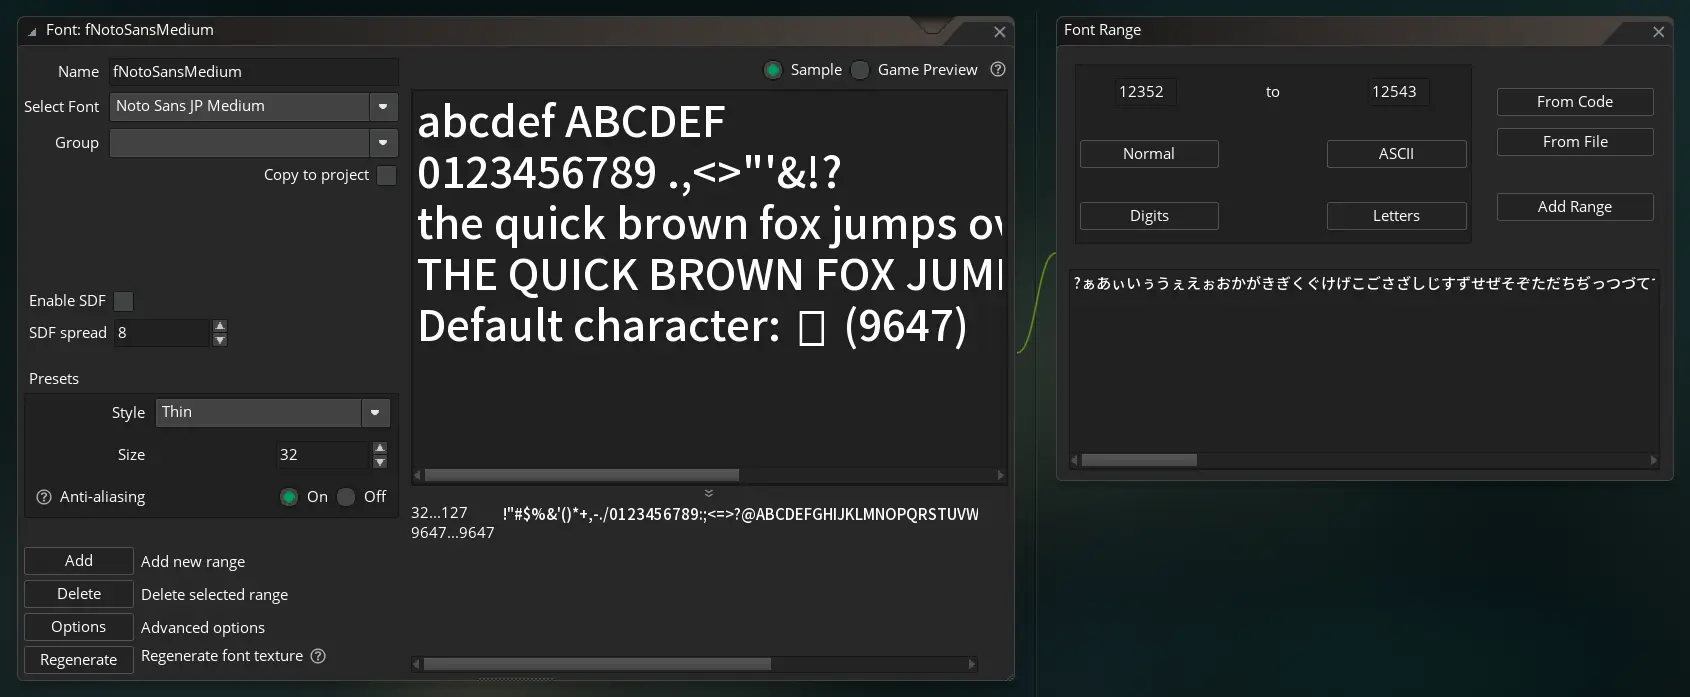Click the From File button
1690x697 pixels.
(x=1575, y=142)
